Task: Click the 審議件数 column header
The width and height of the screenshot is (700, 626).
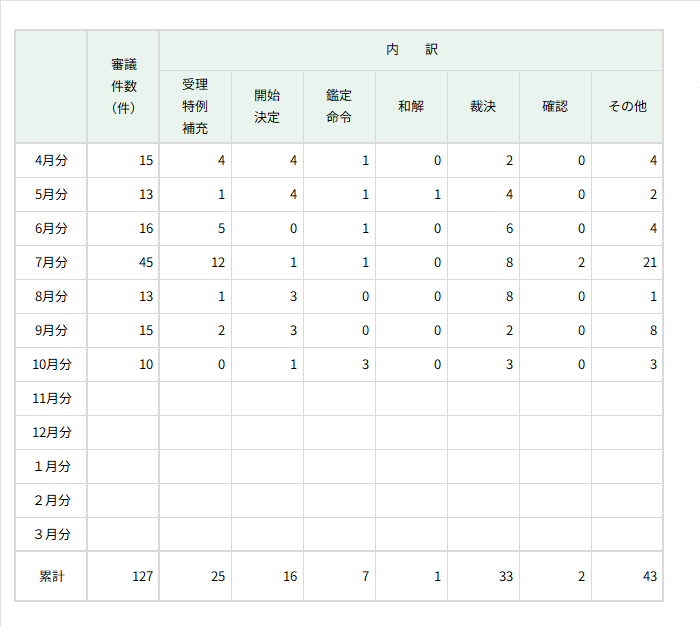Action: pyautogui.click(x=123, y=86)
